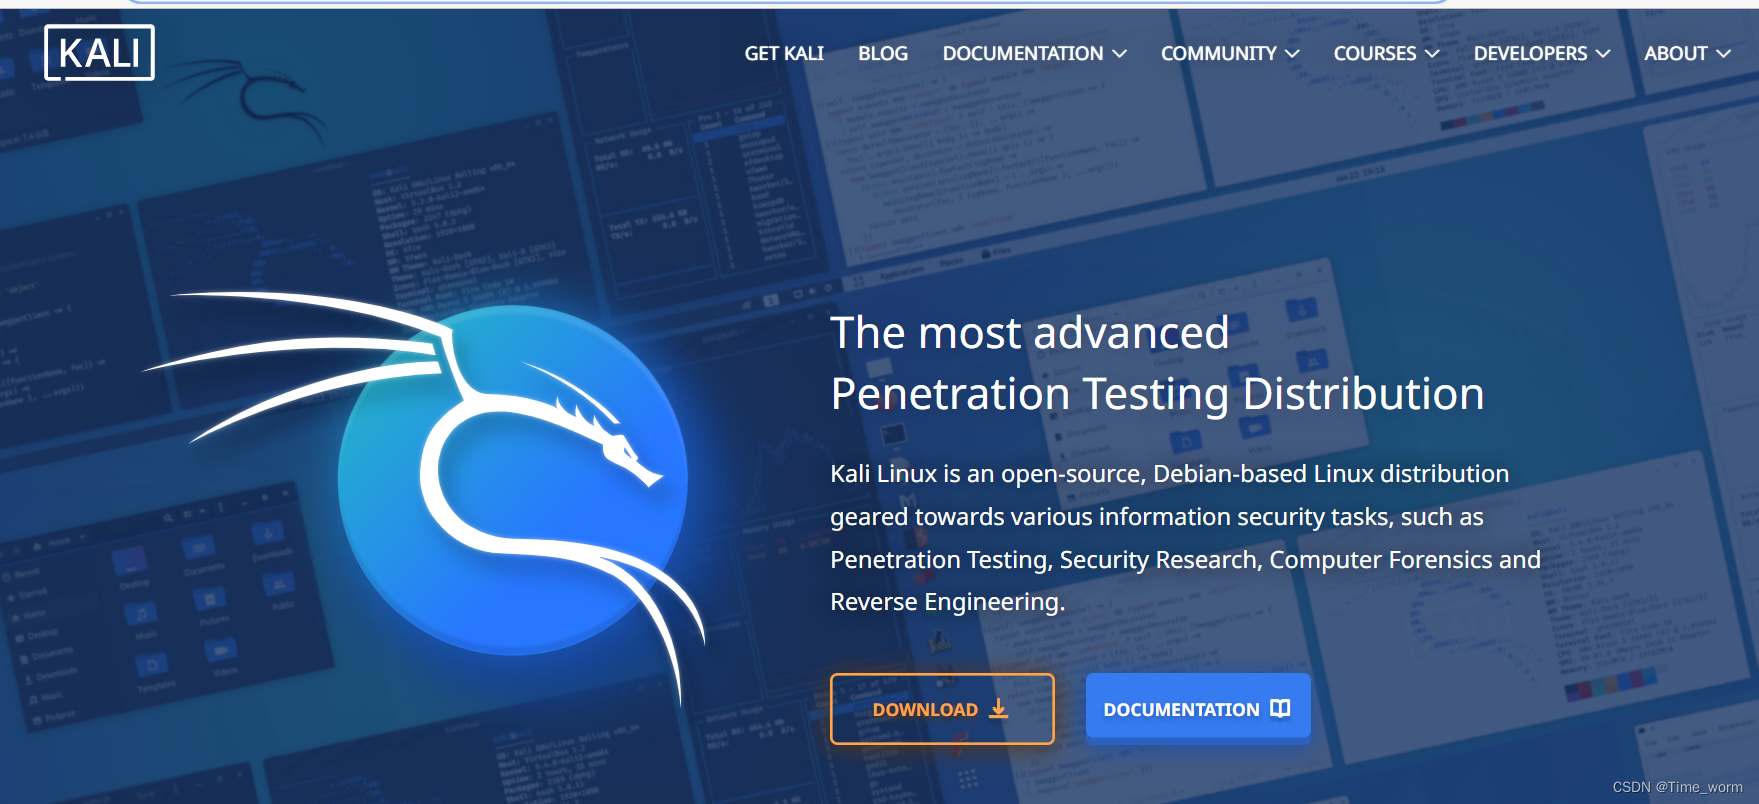Open the DOCUMENTATION nav menu

tap(1023, 54)
